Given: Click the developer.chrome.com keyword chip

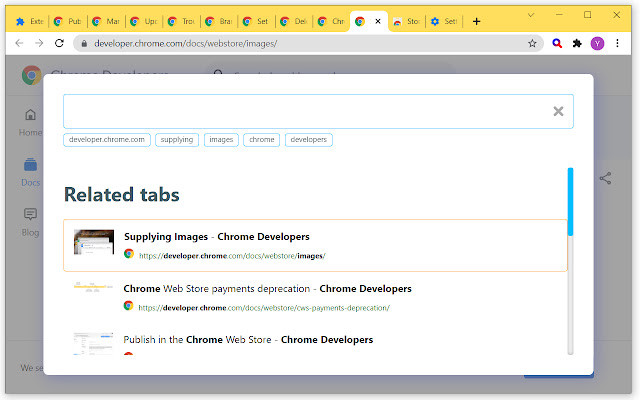Looking at the screenshot, I should point(107,140).
